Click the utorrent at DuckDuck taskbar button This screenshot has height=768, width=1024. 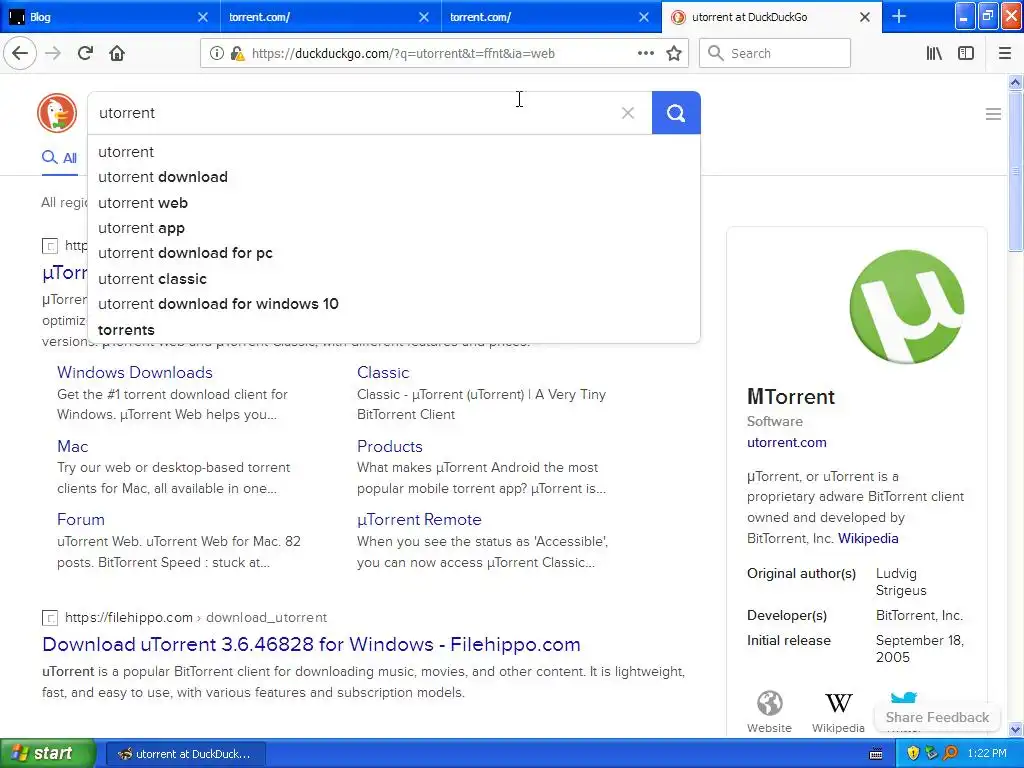point(185,754)
